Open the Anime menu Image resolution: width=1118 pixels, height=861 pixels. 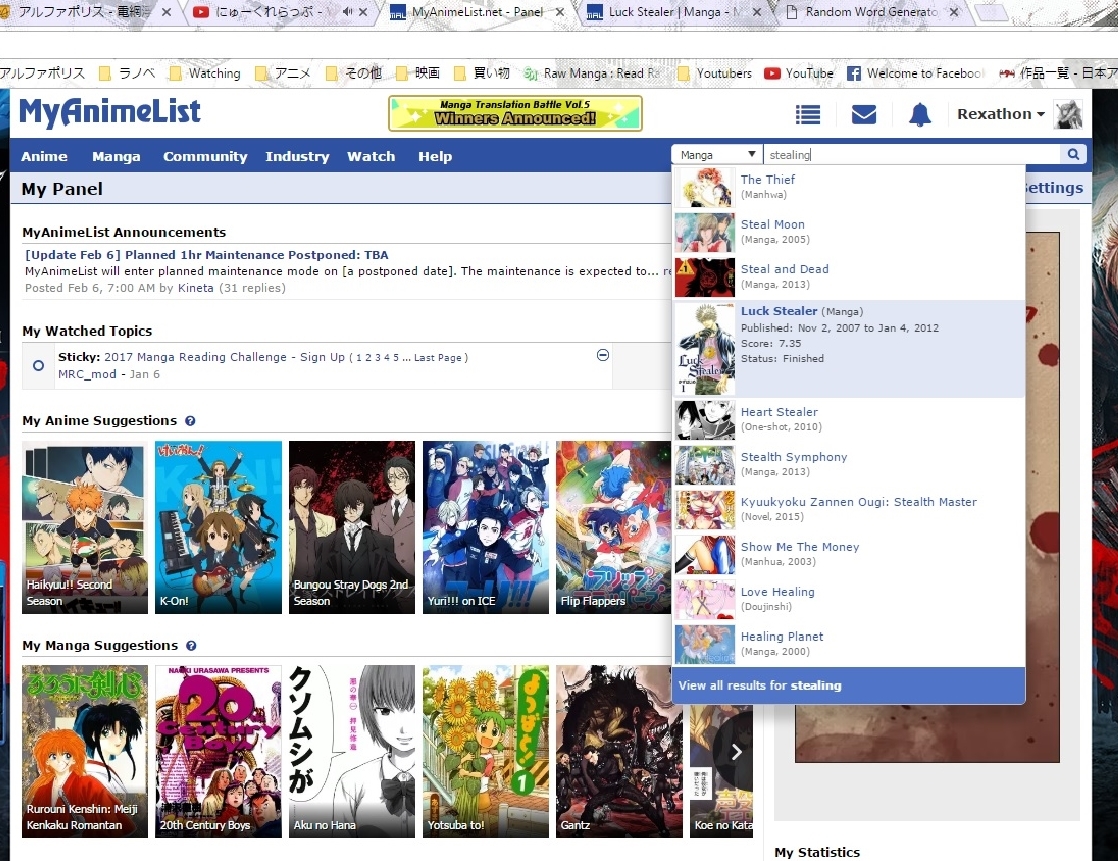44,156
